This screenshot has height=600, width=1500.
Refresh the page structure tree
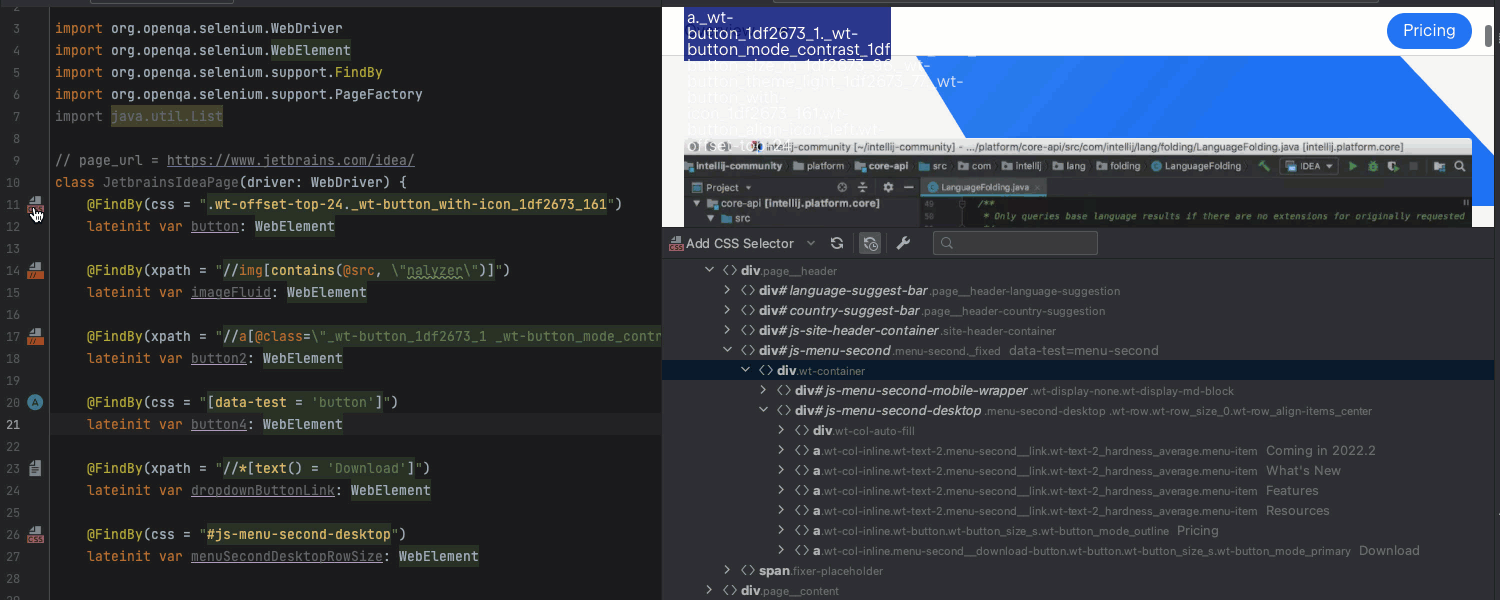point(837,243)
